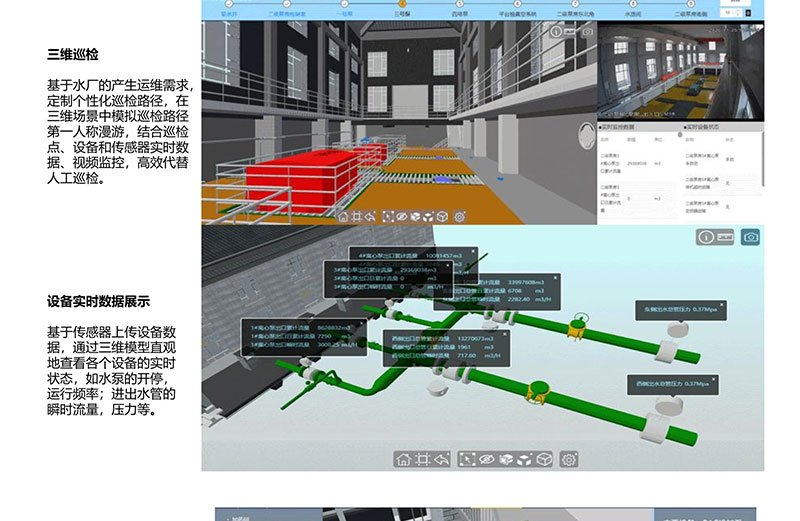Click the wireframe cube icon in the lower toolbar
The image size is (800, 521).
click(x=544, y=459)
